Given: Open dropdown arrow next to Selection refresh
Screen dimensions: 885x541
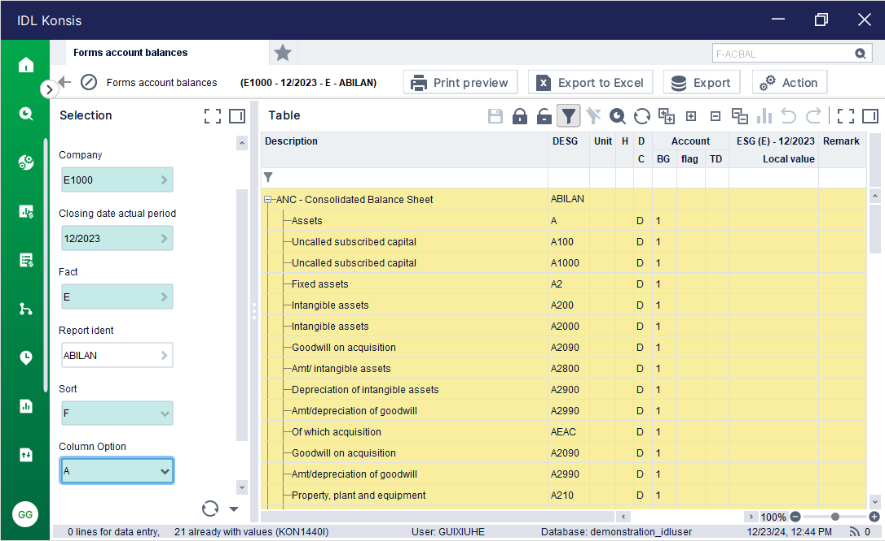Looking at the screenshot, I should (x=234, y=509).
